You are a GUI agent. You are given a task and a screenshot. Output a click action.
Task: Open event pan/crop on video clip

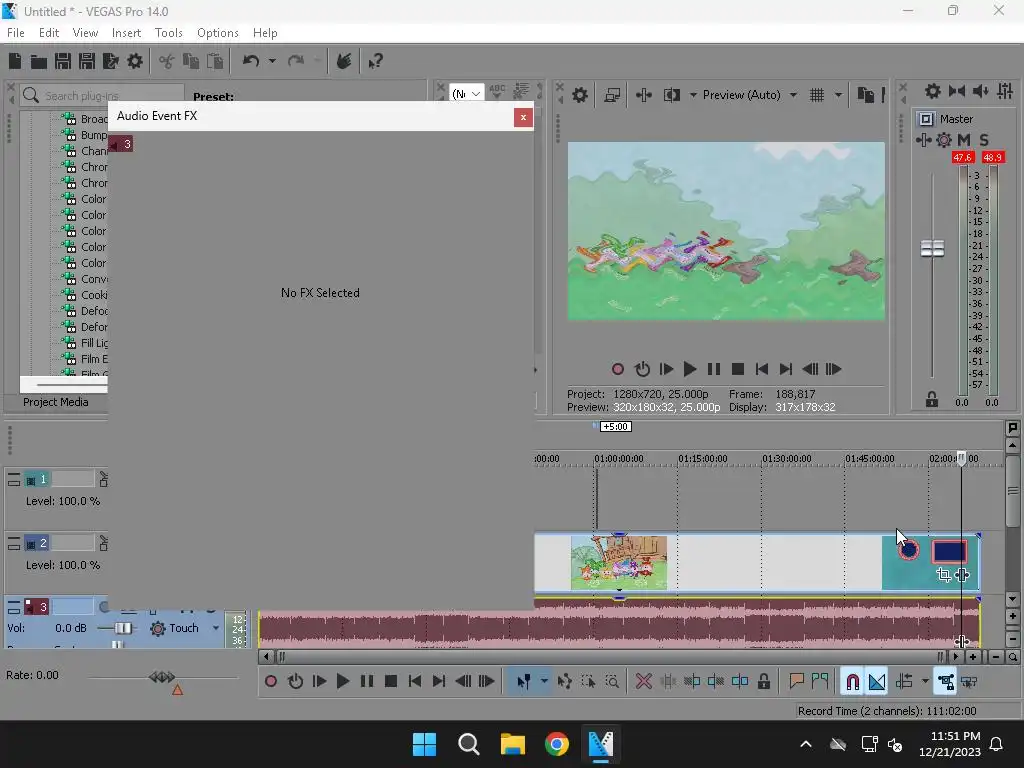(943, 575)
